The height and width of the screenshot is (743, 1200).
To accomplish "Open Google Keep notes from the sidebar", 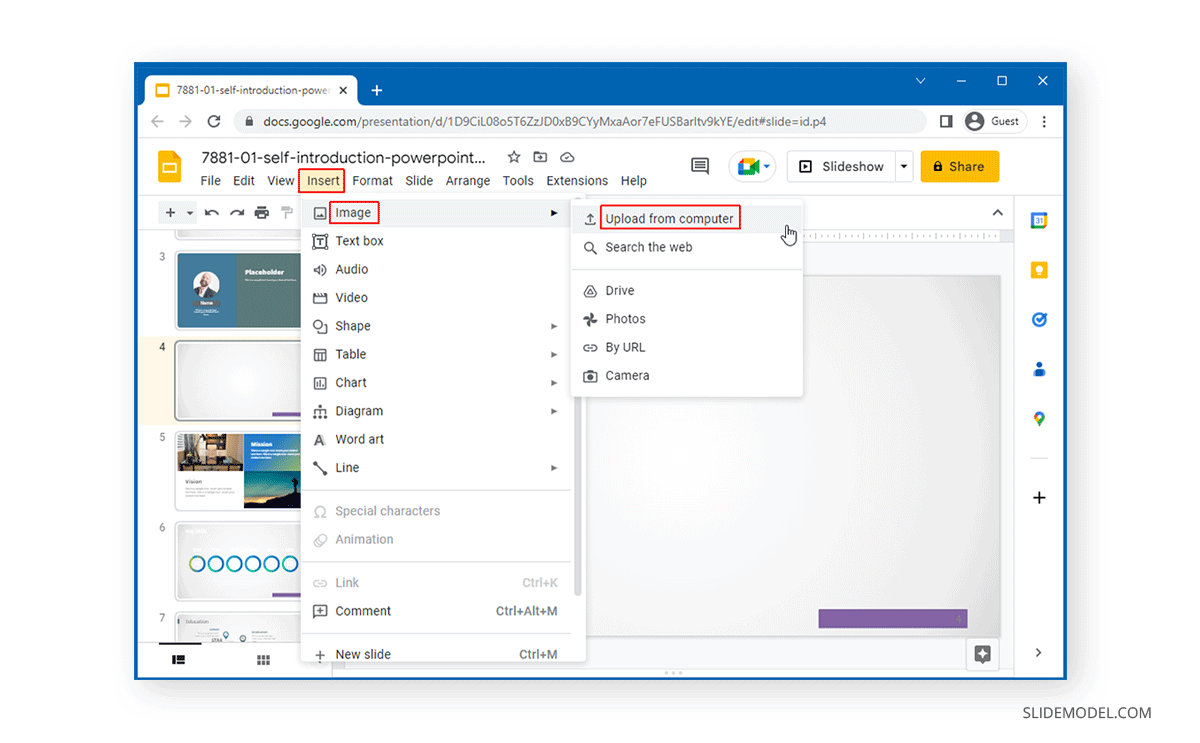I will 1038,270.
